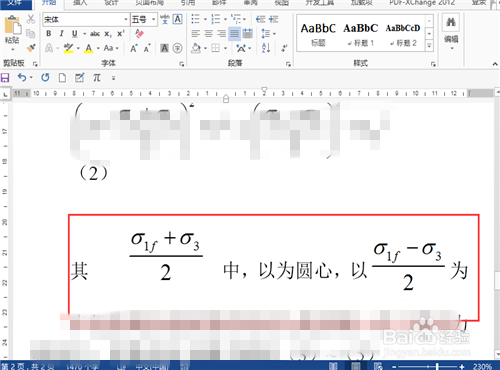Viewport: 500px width, 370px height.
Task: Clear all formatting with eraser icon
Action: pyautogui.click(x=139, y=34)
